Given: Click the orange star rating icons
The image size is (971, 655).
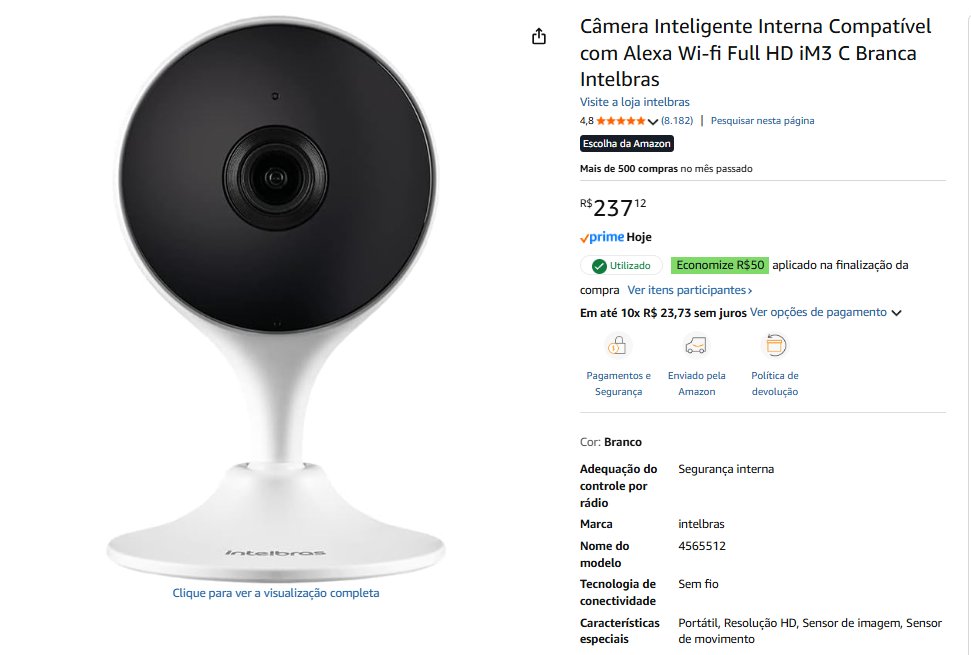Looking at the screenshot, I should click(x=620, y=121).
